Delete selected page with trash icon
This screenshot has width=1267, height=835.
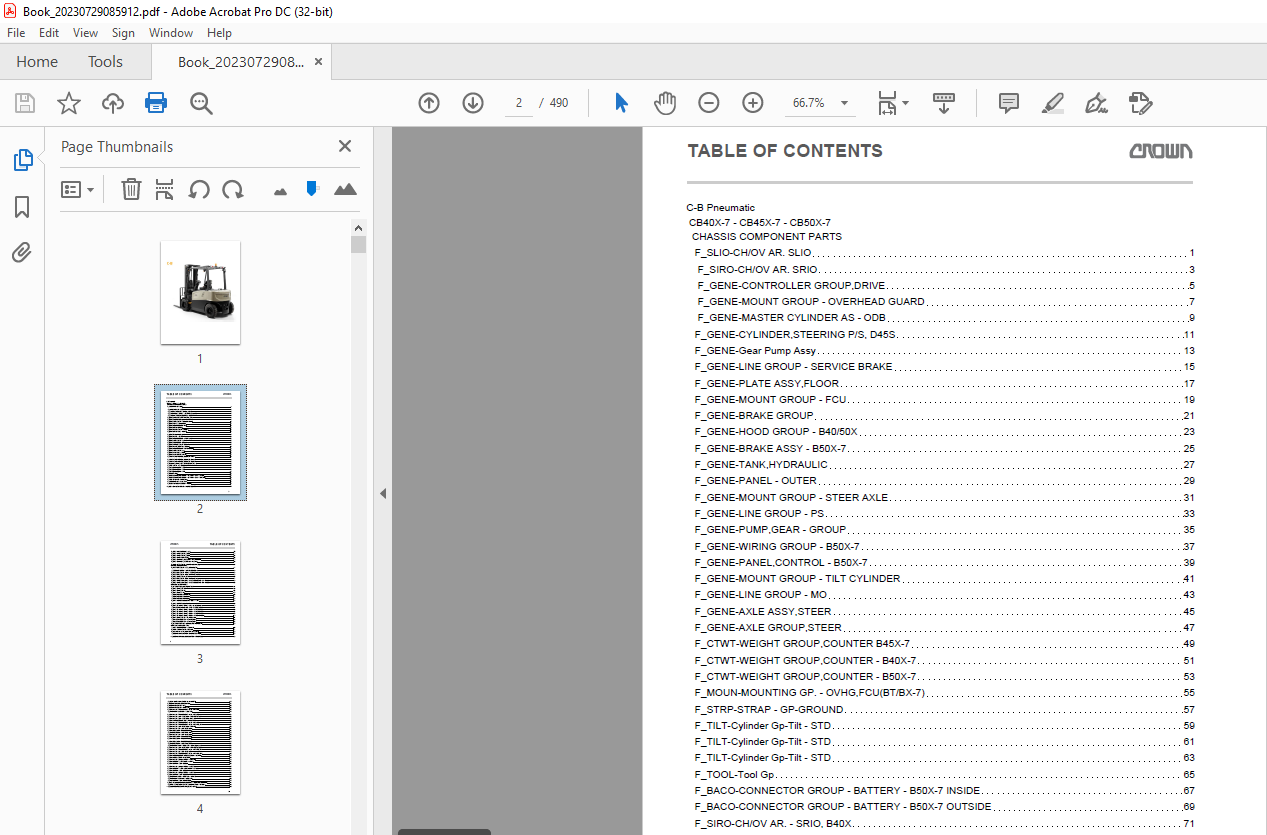click(x=131, y=189)
